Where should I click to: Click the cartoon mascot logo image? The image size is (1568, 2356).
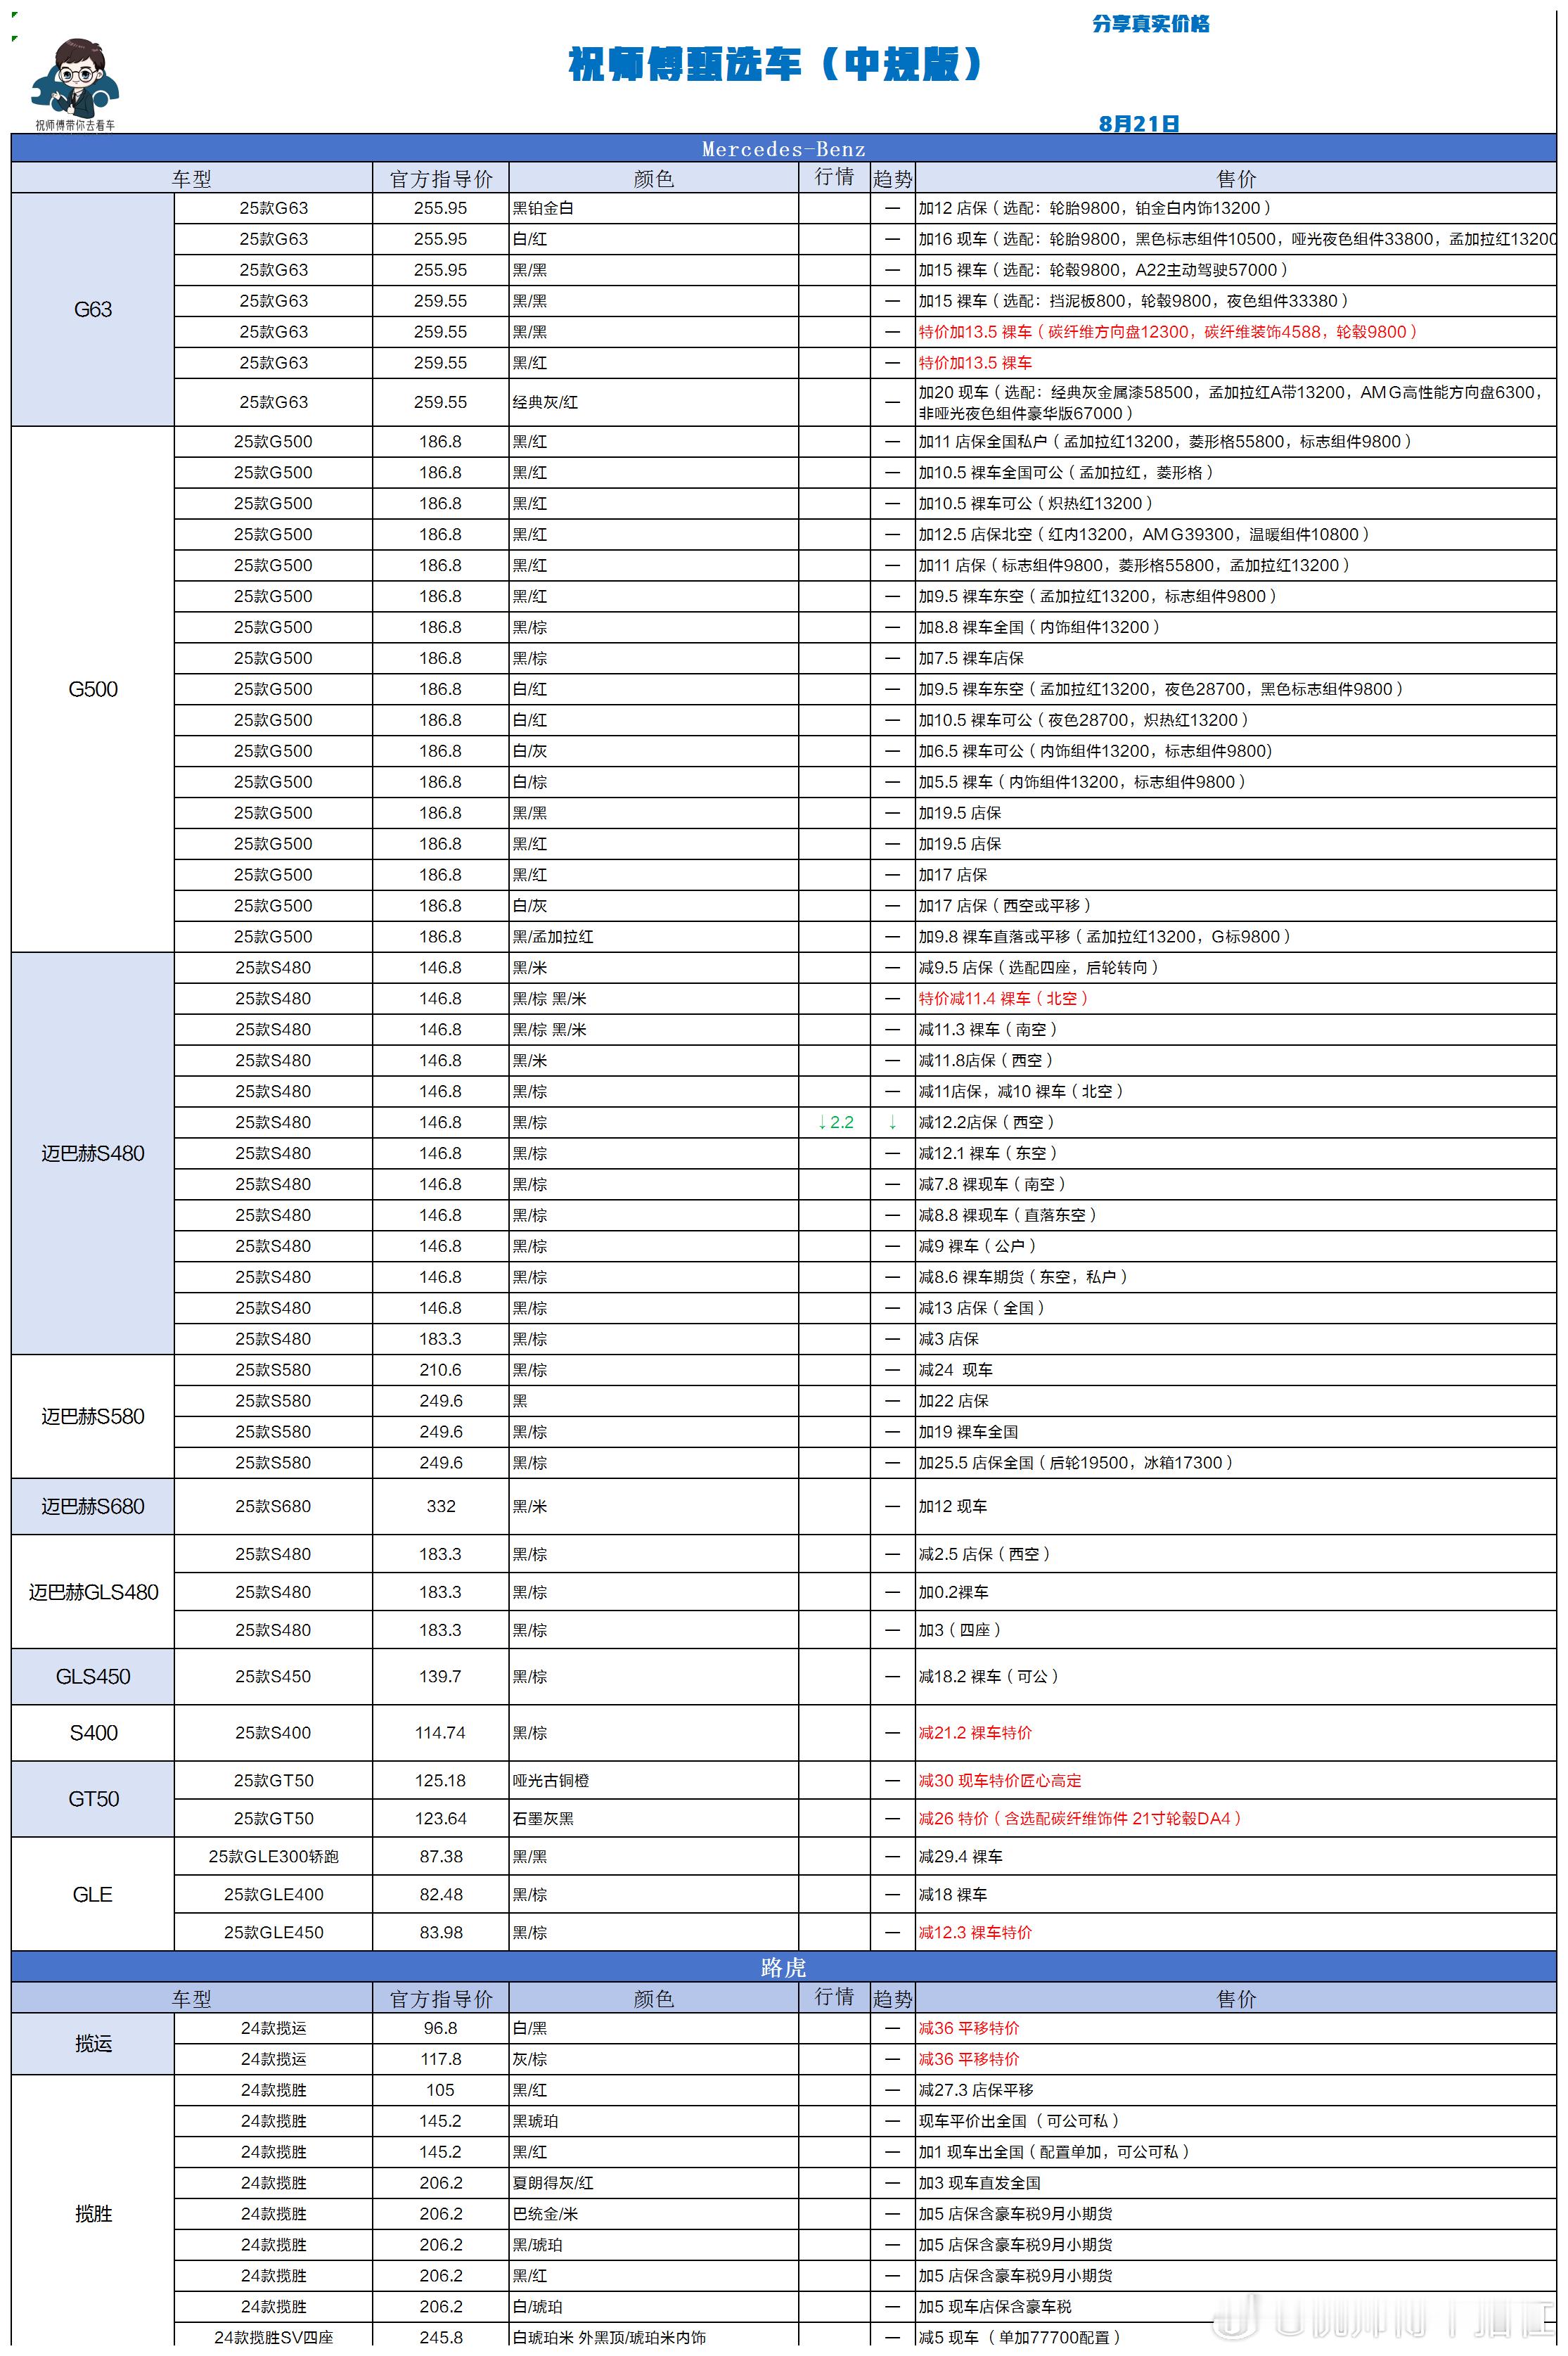75,84
